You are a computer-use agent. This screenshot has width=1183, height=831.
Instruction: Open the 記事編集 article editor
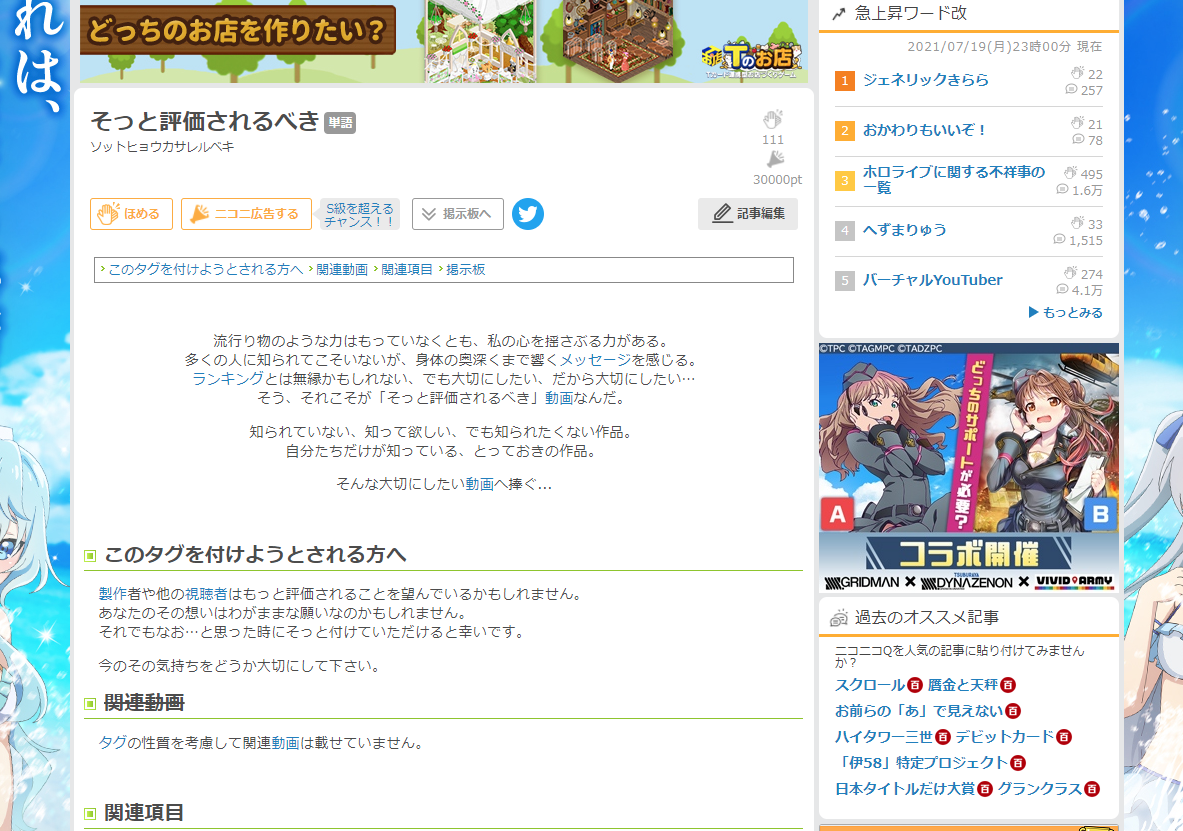coord(748,214)
